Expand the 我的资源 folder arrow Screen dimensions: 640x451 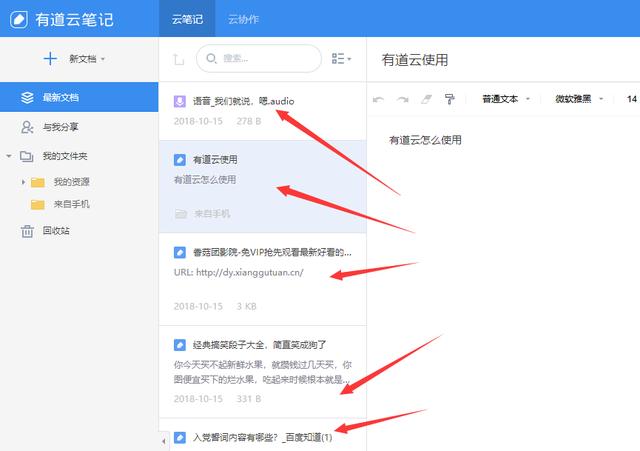tap(23, 182)
